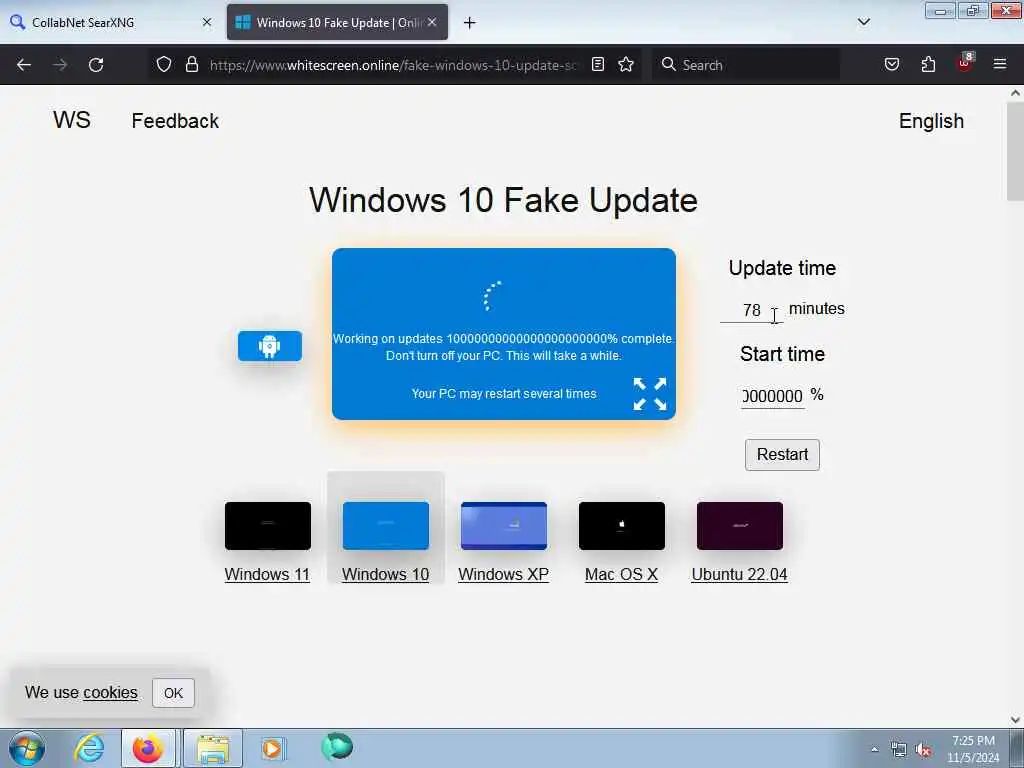Click the address bar URL

[393, 65]
